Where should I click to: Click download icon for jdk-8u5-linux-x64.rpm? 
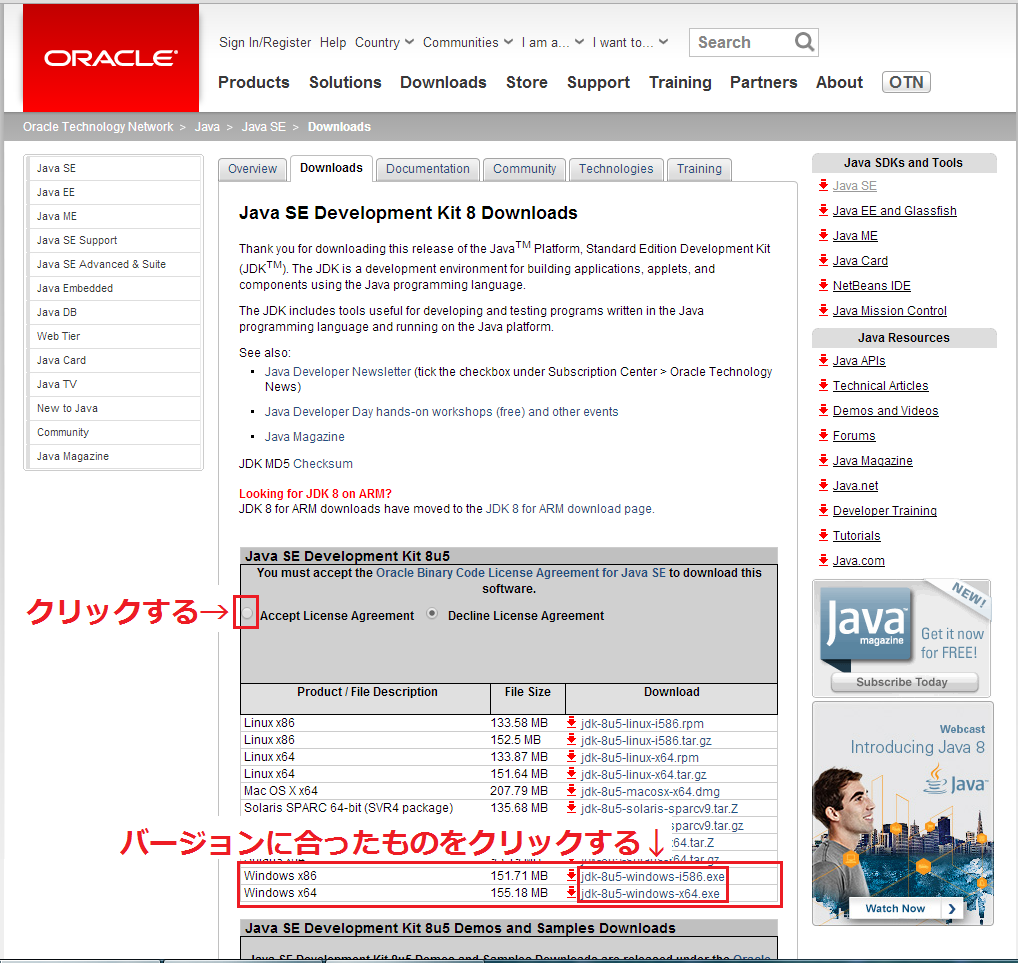point(571,756)
